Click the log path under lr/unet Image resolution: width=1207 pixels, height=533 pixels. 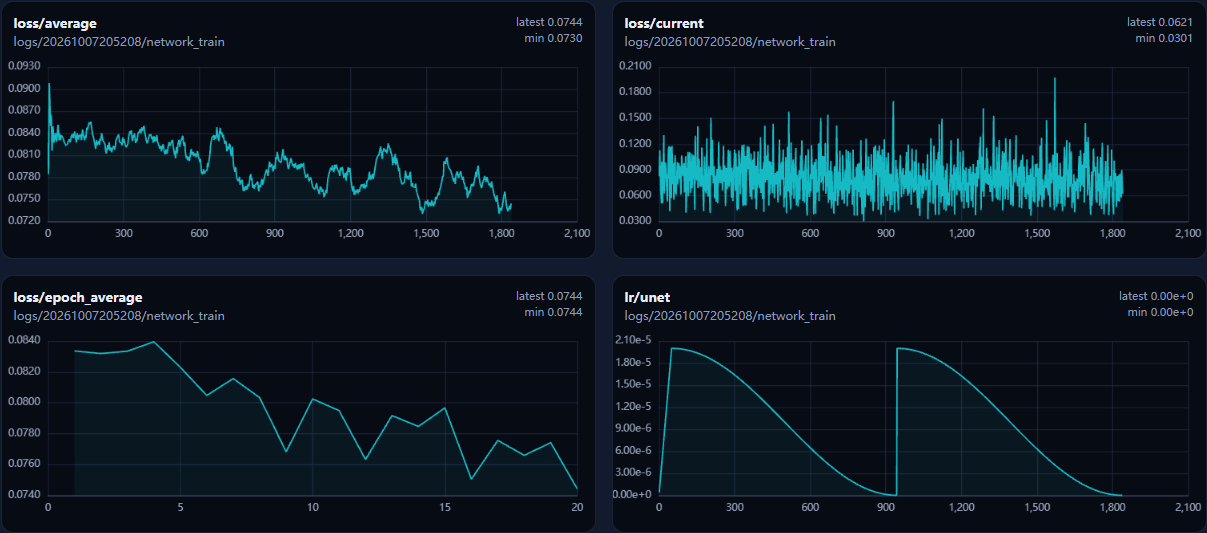(730, 316)
